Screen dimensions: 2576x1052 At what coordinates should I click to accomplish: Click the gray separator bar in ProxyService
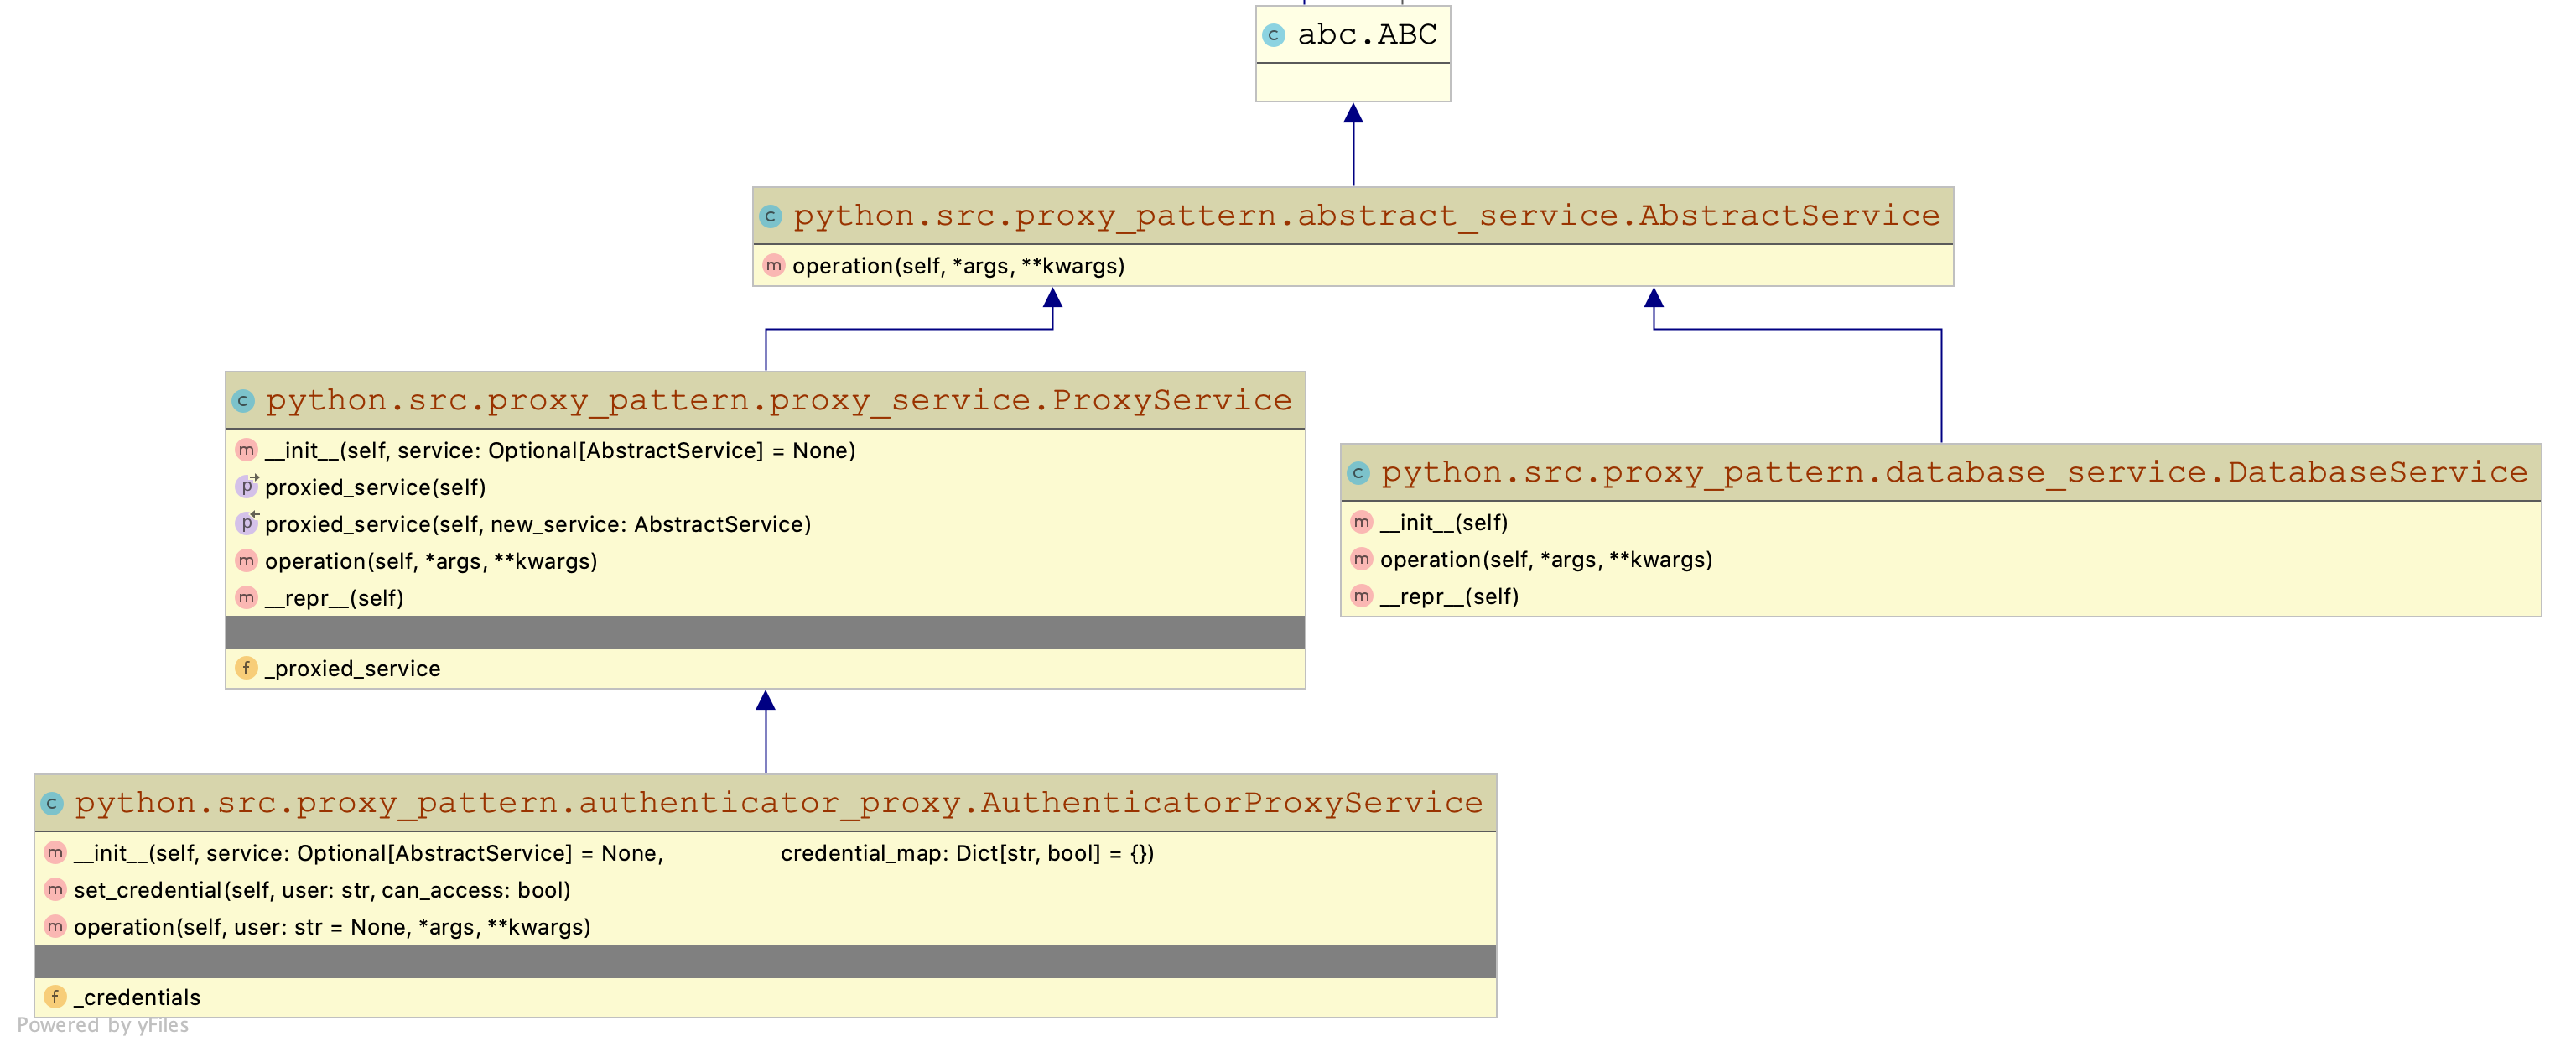pos(765,632)
